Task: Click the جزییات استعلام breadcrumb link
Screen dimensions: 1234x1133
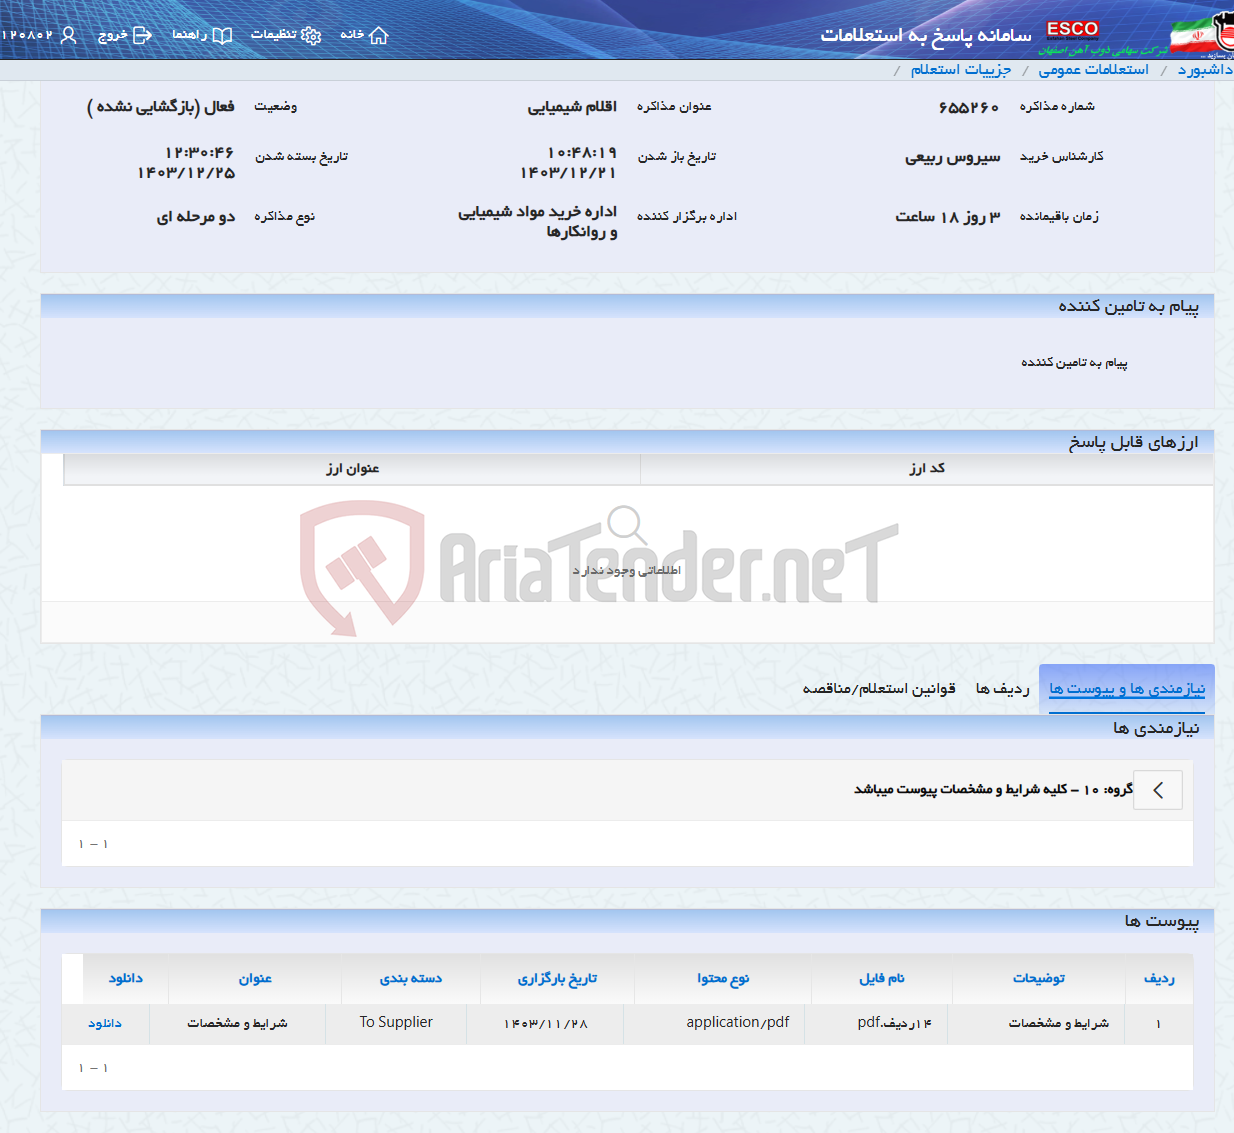Action: point(960,69)
